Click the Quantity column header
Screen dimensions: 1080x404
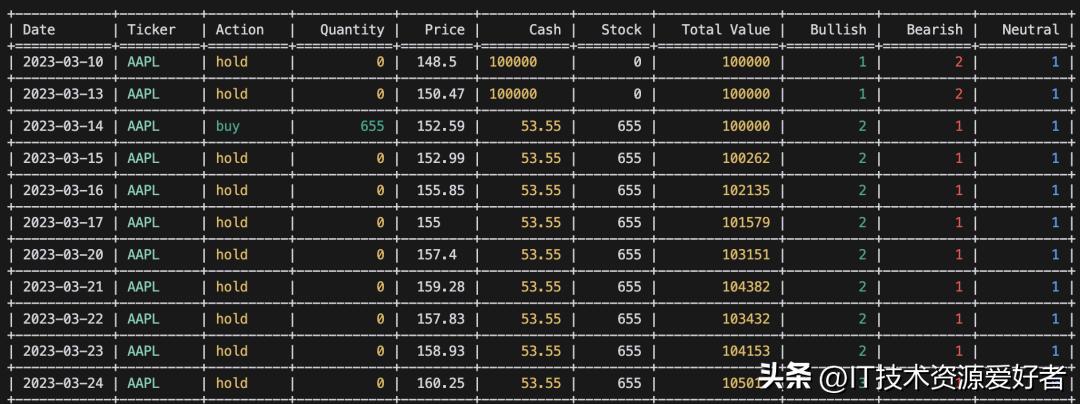[x=352, y=29]
